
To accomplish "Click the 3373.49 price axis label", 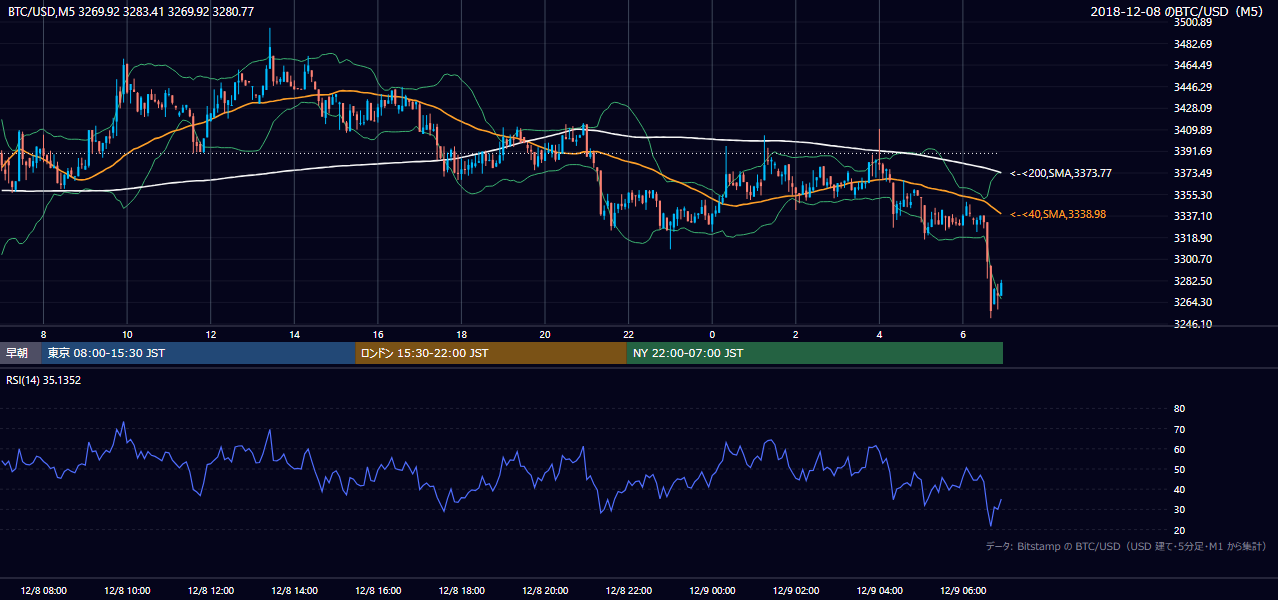I will point(1193,173).
